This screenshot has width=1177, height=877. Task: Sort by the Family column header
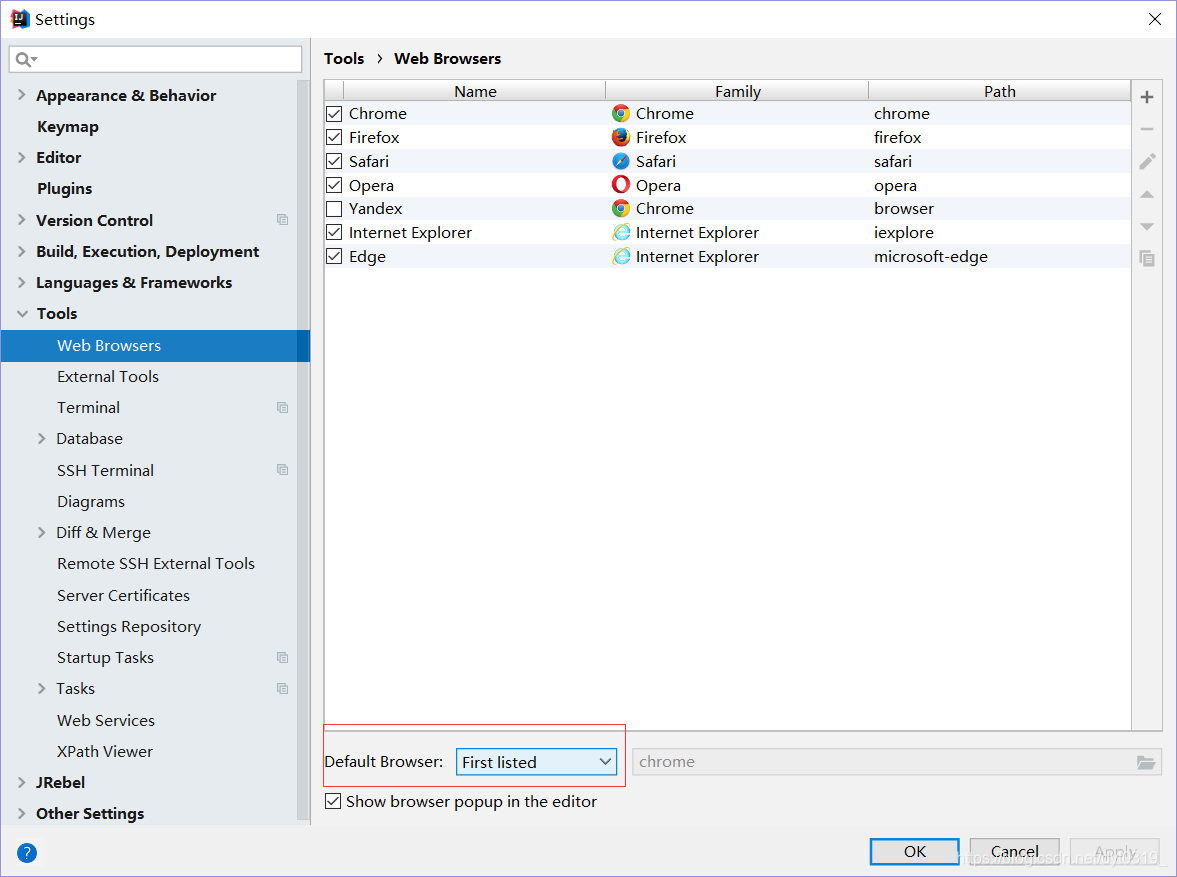737,91
